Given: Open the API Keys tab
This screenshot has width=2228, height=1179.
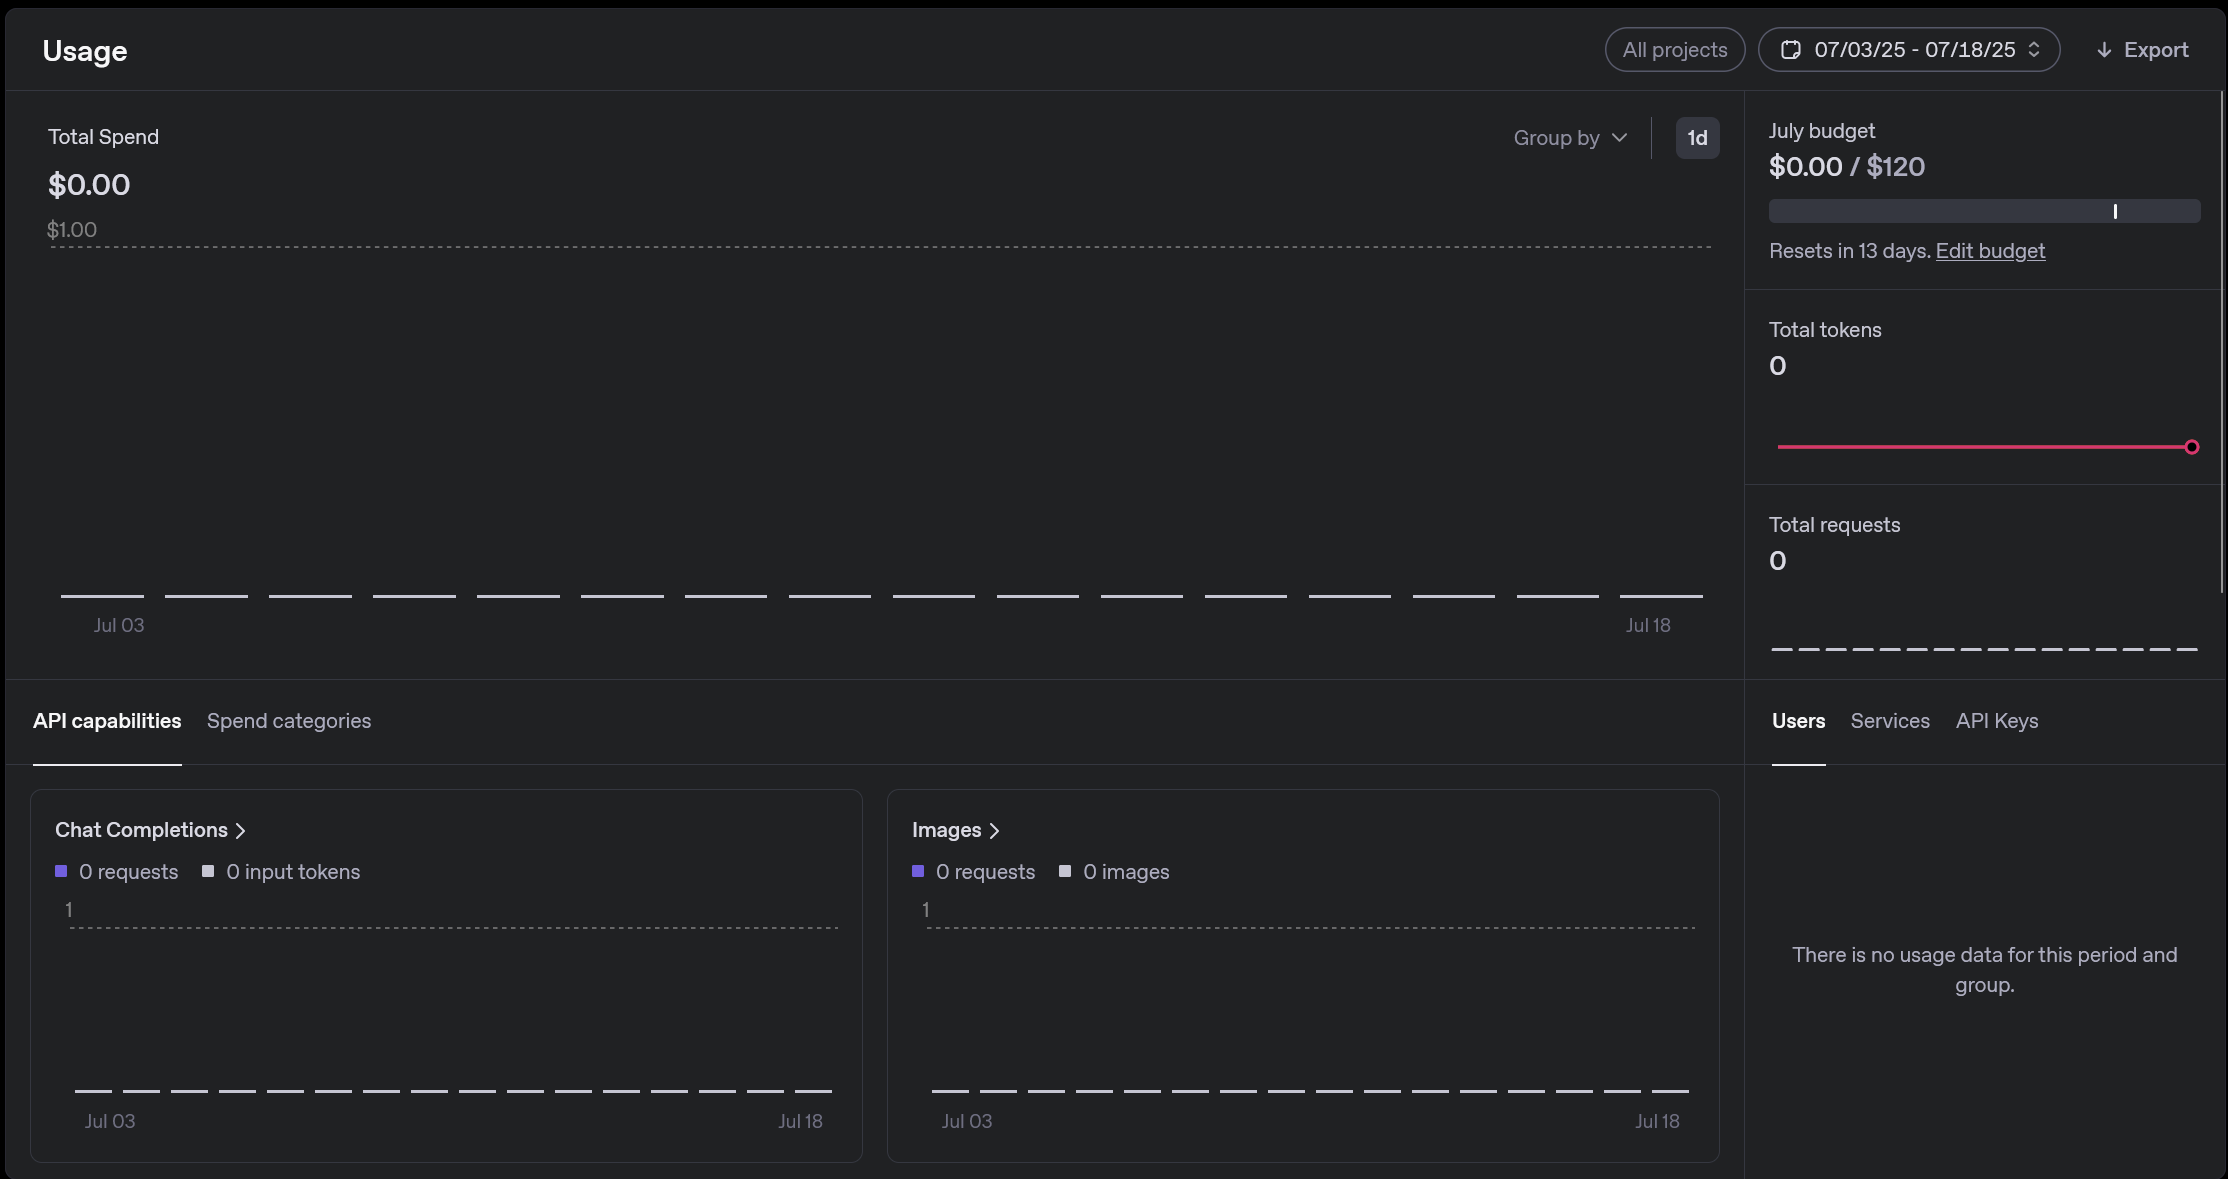Looking at the screenshot, I should pyautogui.click(x=1997, y=721).
